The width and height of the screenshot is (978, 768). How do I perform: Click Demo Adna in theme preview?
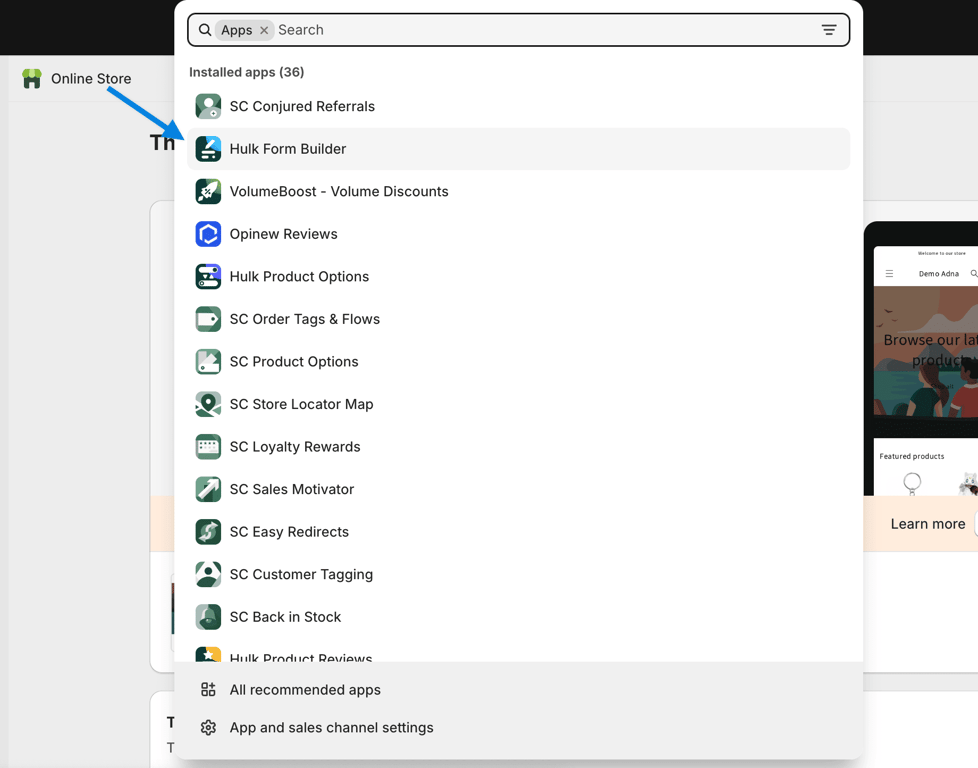938,273
